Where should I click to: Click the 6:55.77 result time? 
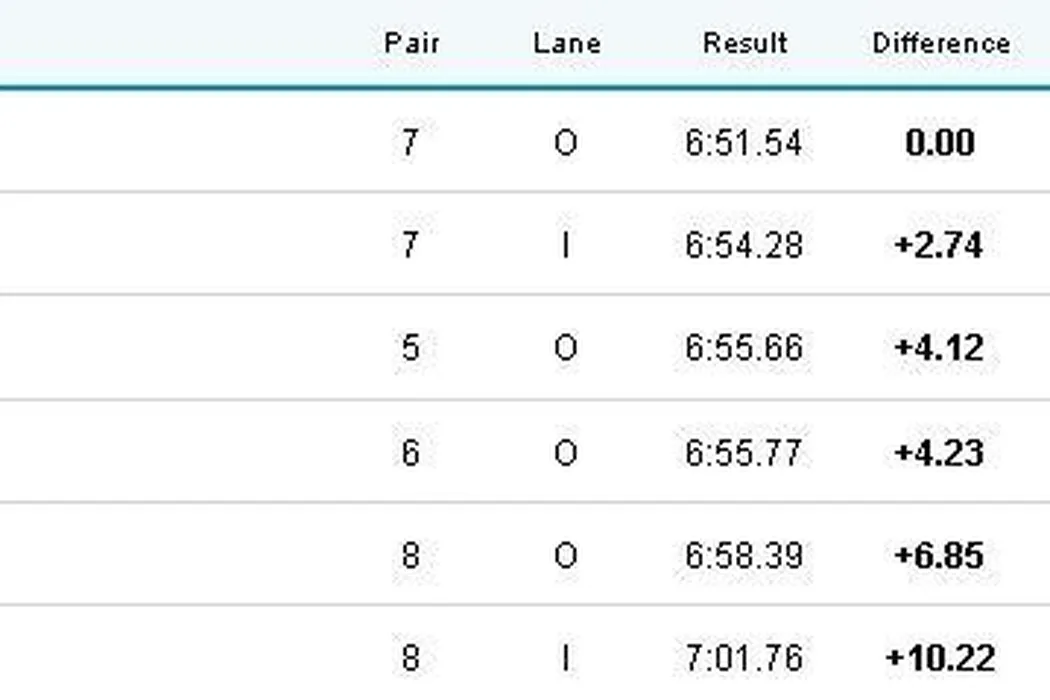coord(743,453)
